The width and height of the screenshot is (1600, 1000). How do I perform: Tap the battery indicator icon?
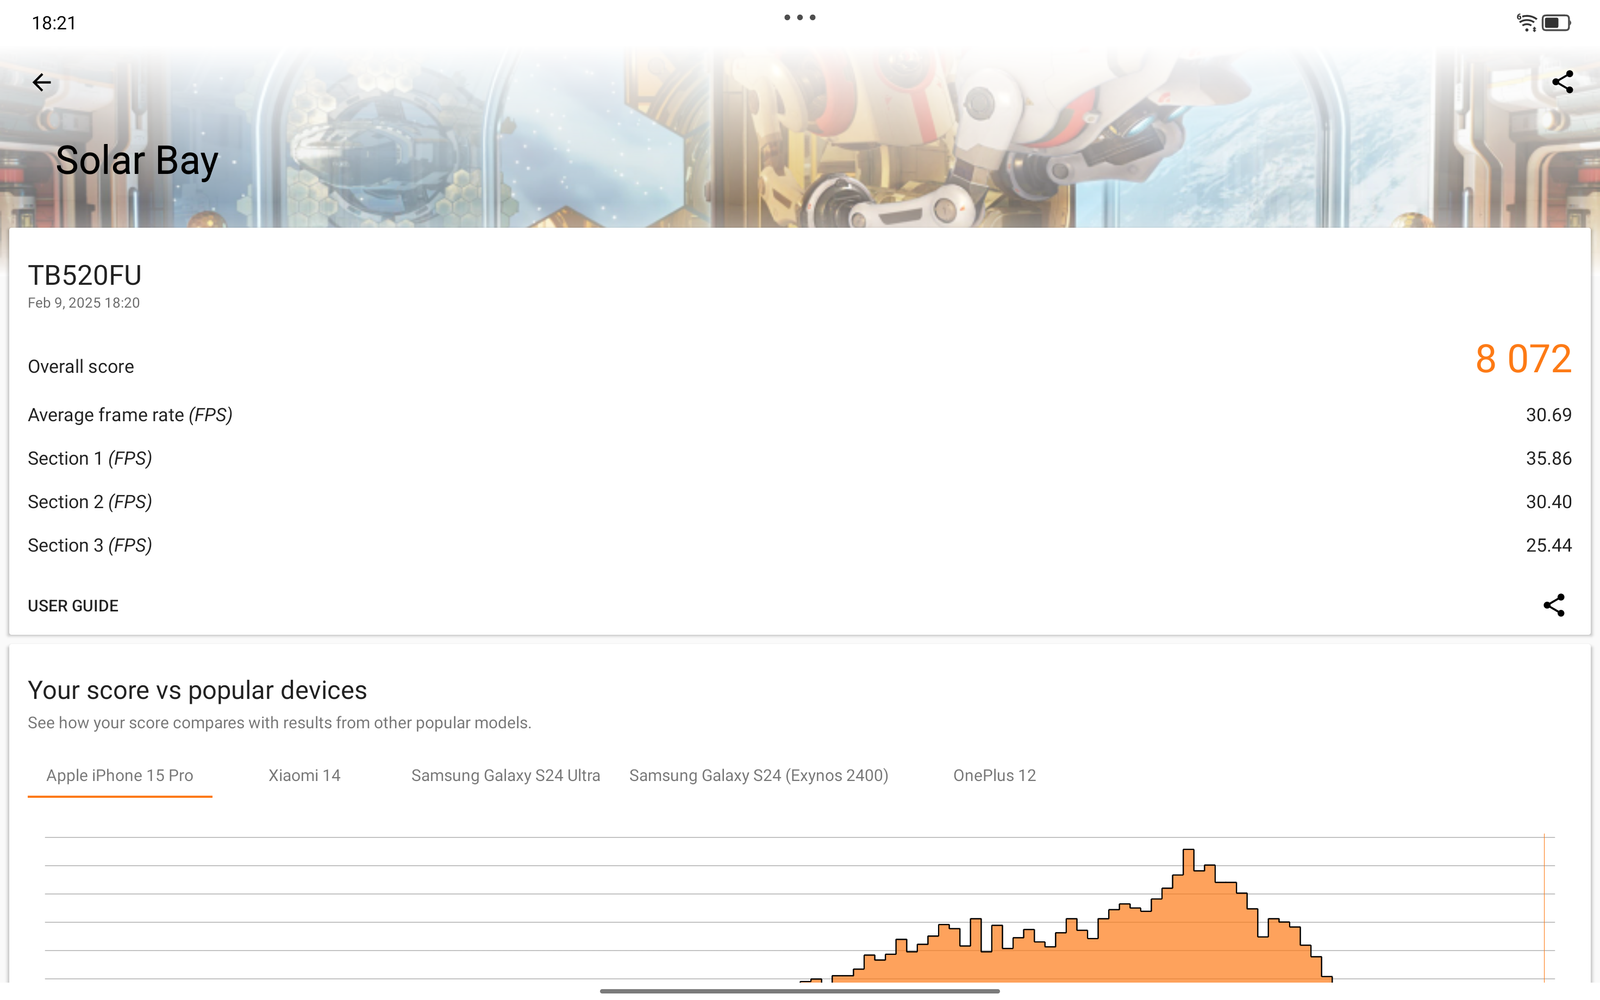(1556, 22)
